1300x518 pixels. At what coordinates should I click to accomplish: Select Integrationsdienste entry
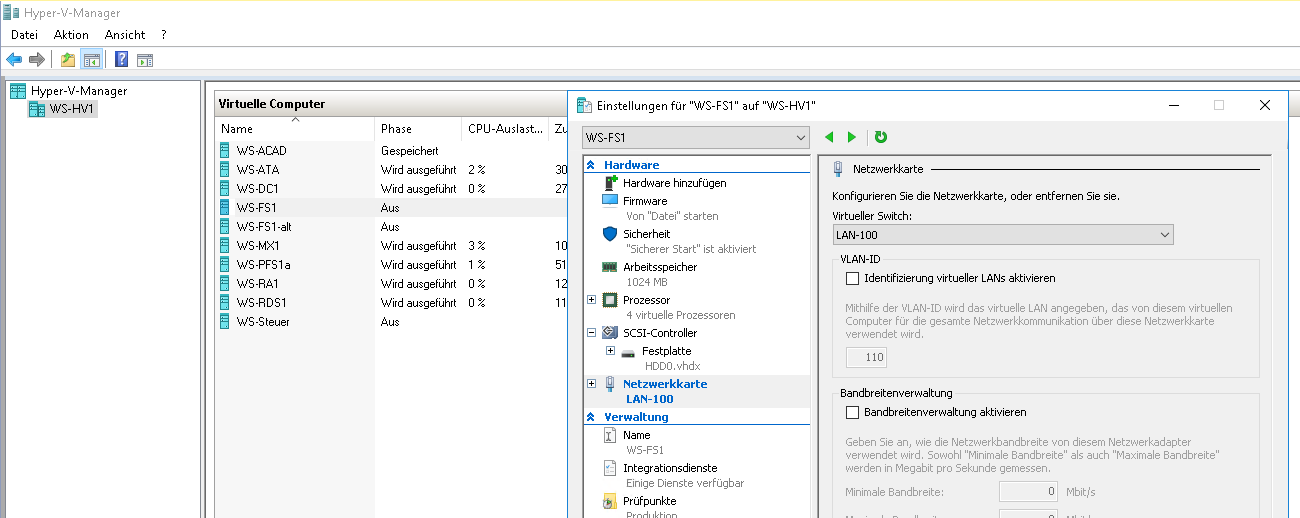click(x=670, y=468)
